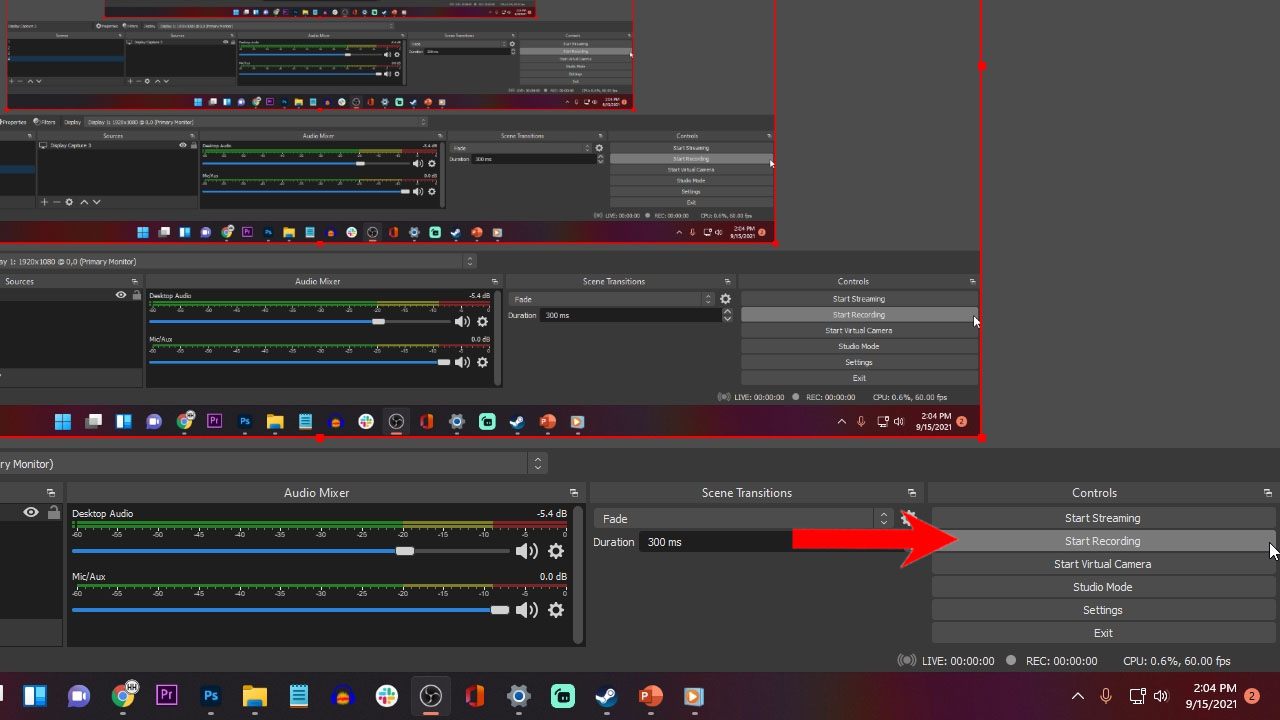Toggle source visibility with the eye icon

point(30,512)
